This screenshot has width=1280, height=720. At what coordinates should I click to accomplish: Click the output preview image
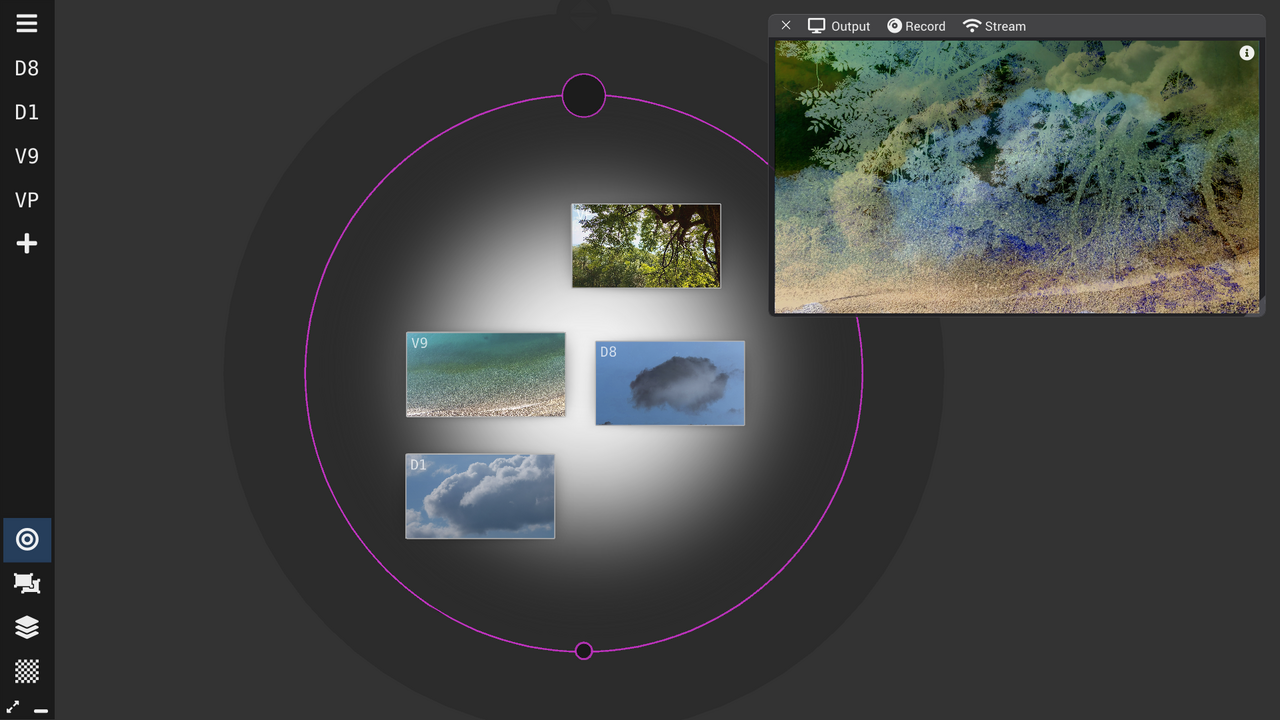point(1017,177)
